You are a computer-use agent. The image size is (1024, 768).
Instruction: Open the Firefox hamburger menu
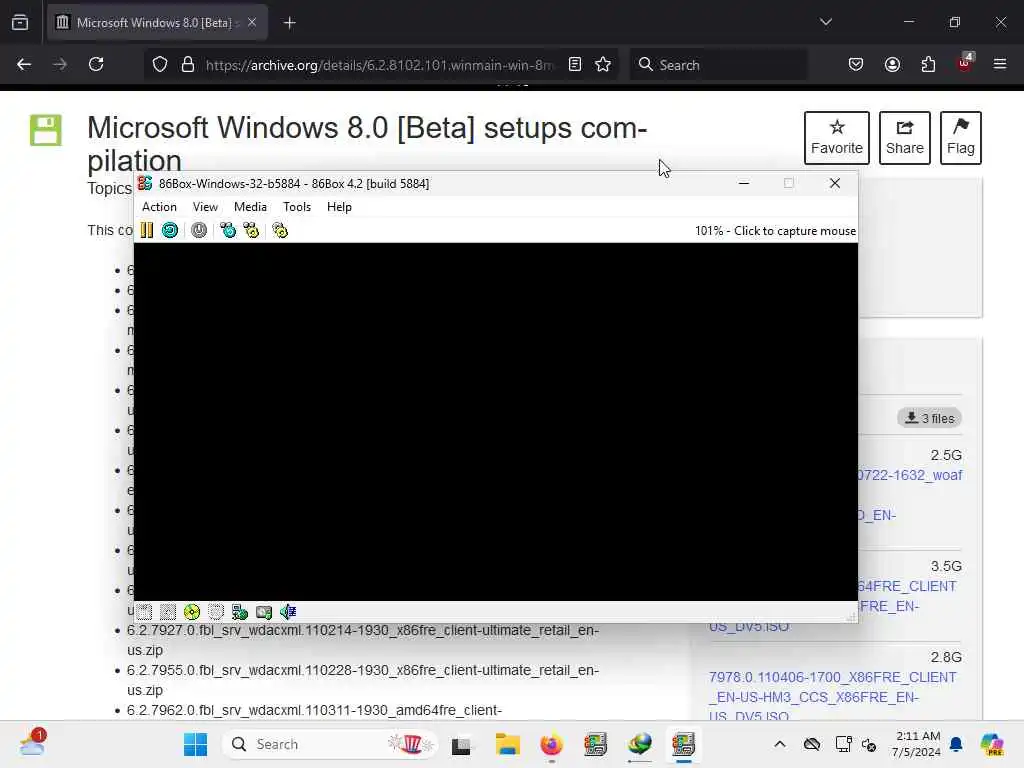coord(1000,65)
